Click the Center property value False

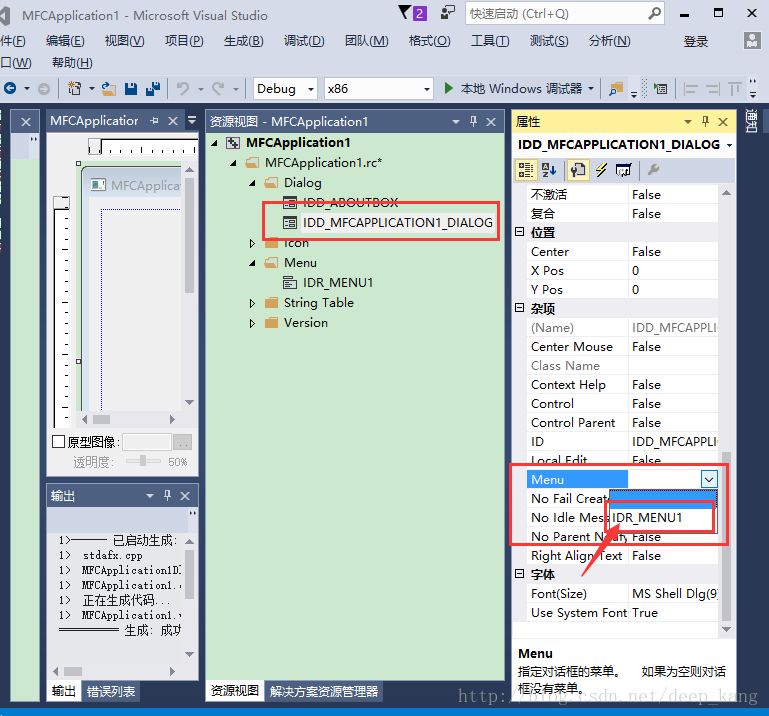(x=673, y=252)
